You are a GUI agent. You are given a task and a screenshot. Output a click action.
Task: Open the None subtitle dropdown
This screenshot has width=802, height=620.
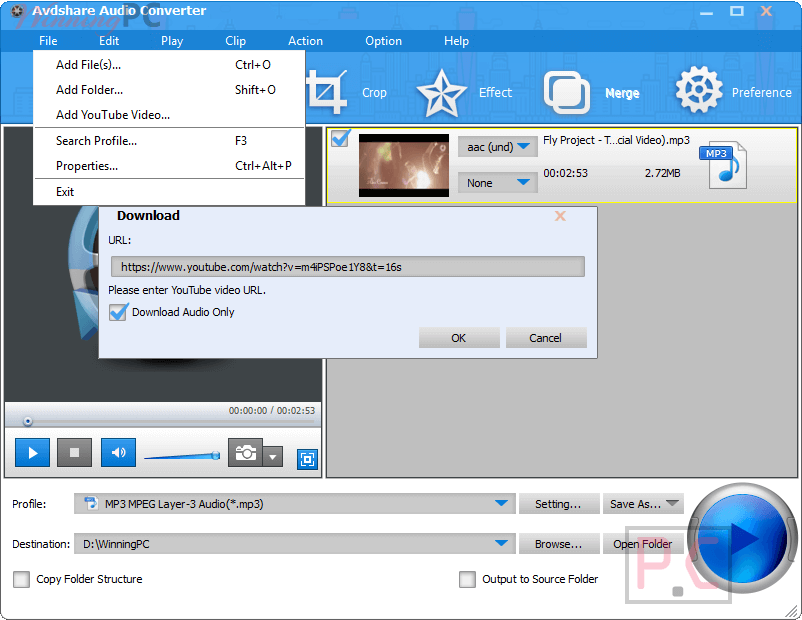coord(498,183)
